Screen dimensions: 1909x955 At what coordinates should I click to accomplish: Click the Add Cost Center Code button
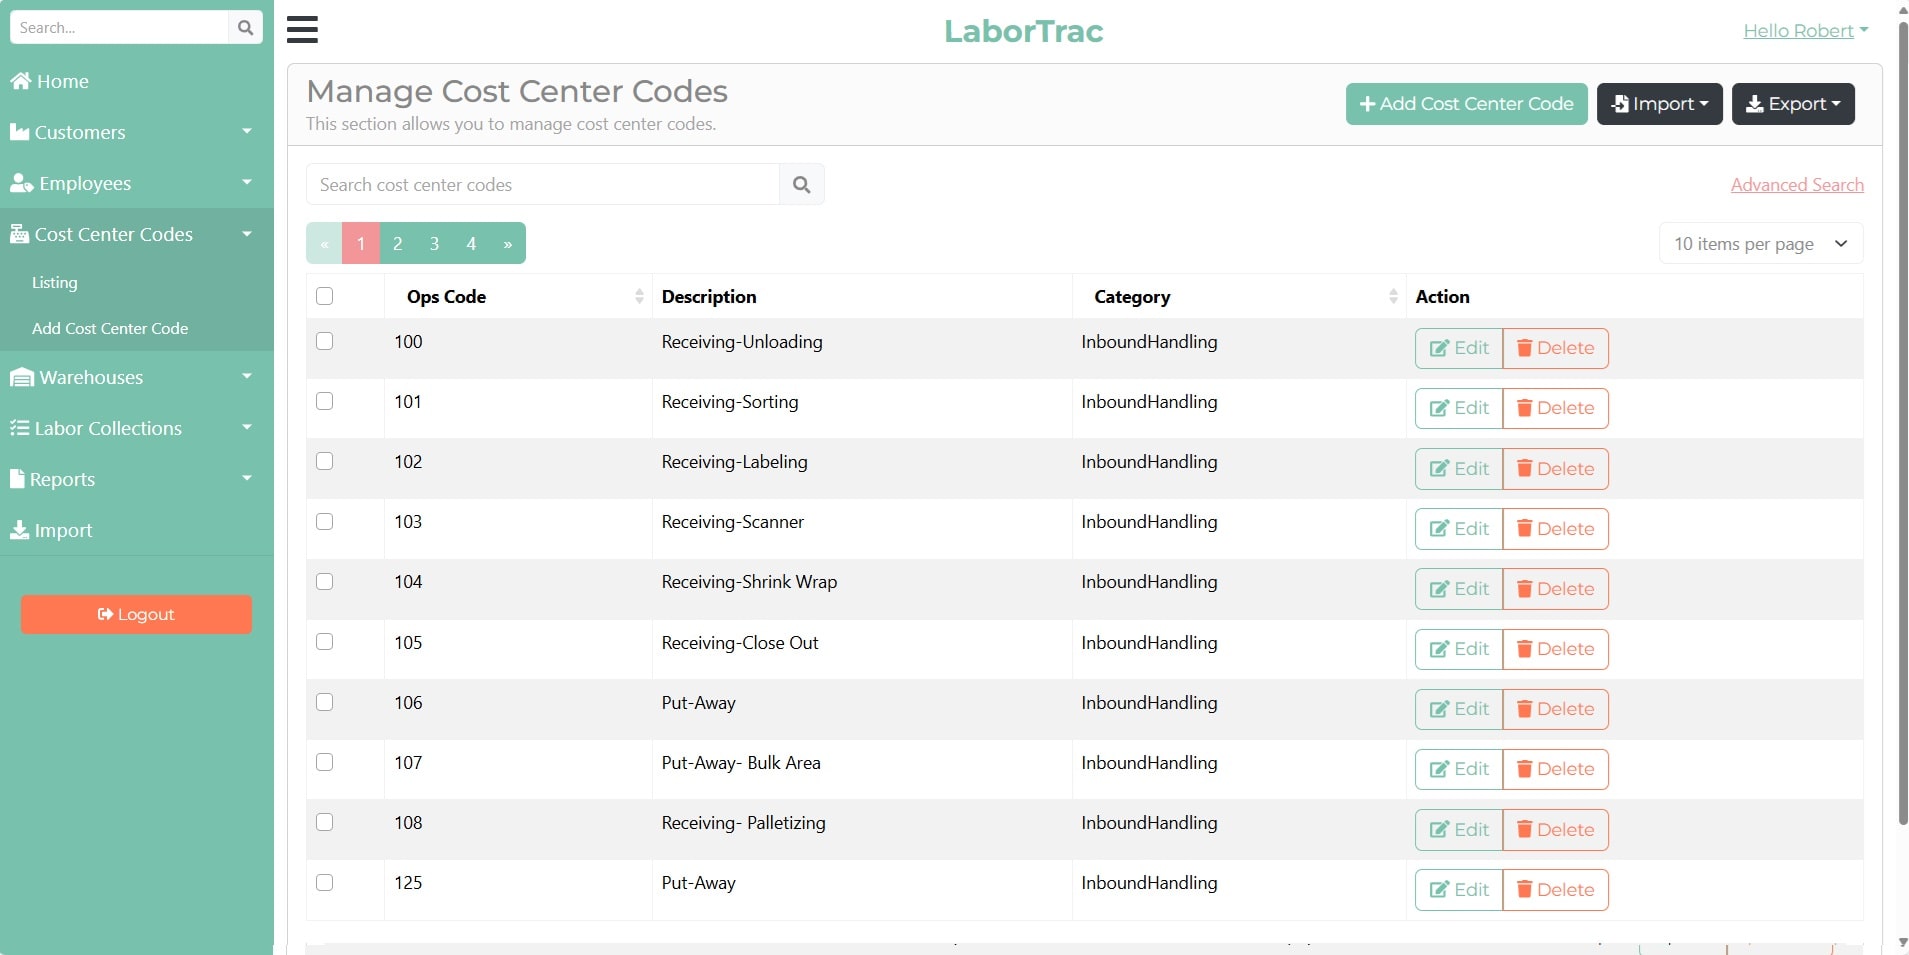(1466, 104)
